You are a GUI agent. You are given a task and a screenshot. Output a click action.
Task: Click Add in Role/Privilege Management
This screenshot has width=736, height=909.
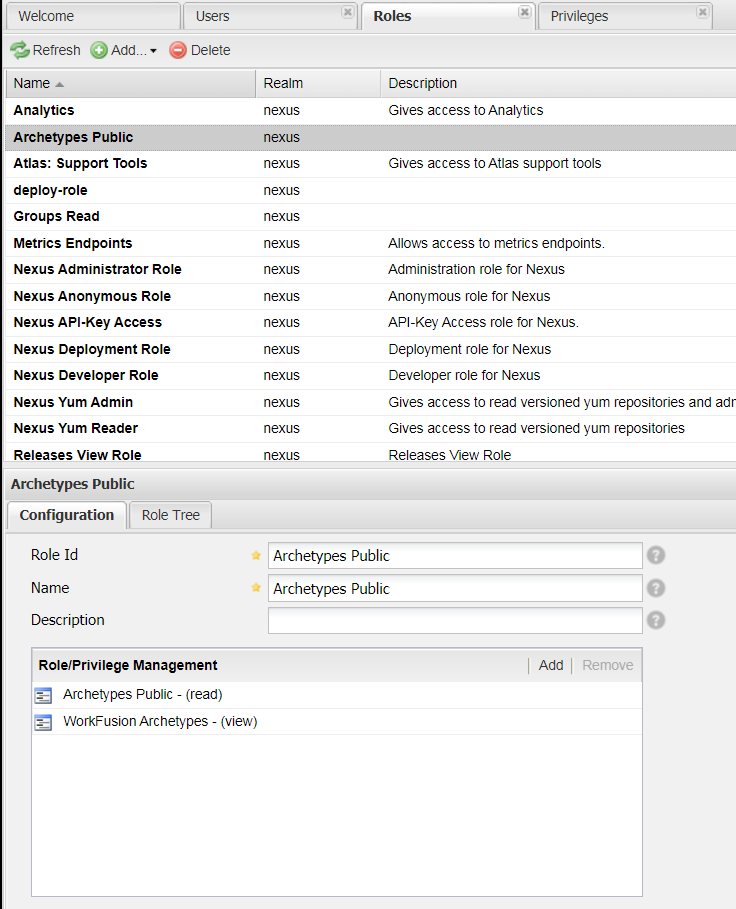tap(551, 666)
